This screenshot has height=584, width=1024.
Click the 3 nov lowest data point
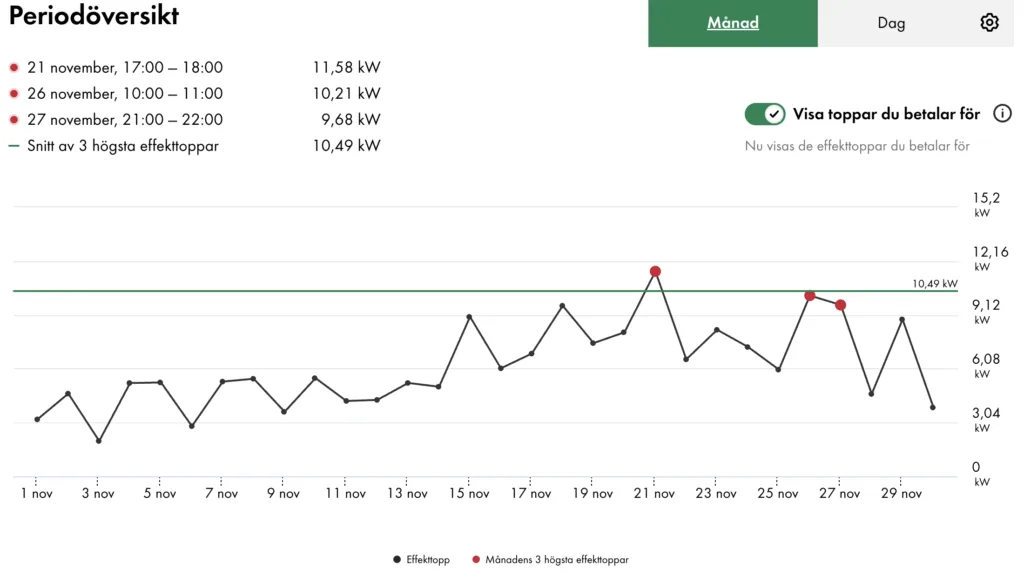pyautogui.click(x=98, y=441)
